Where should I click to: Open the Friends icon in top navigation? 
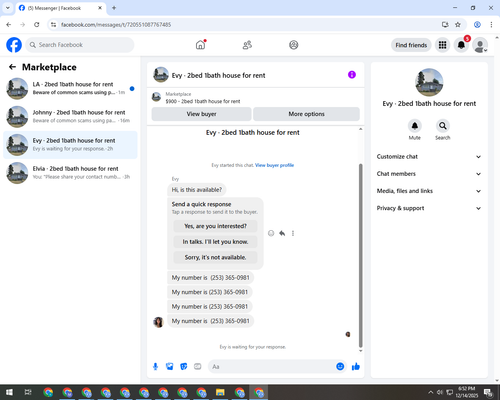coord(247,45)
